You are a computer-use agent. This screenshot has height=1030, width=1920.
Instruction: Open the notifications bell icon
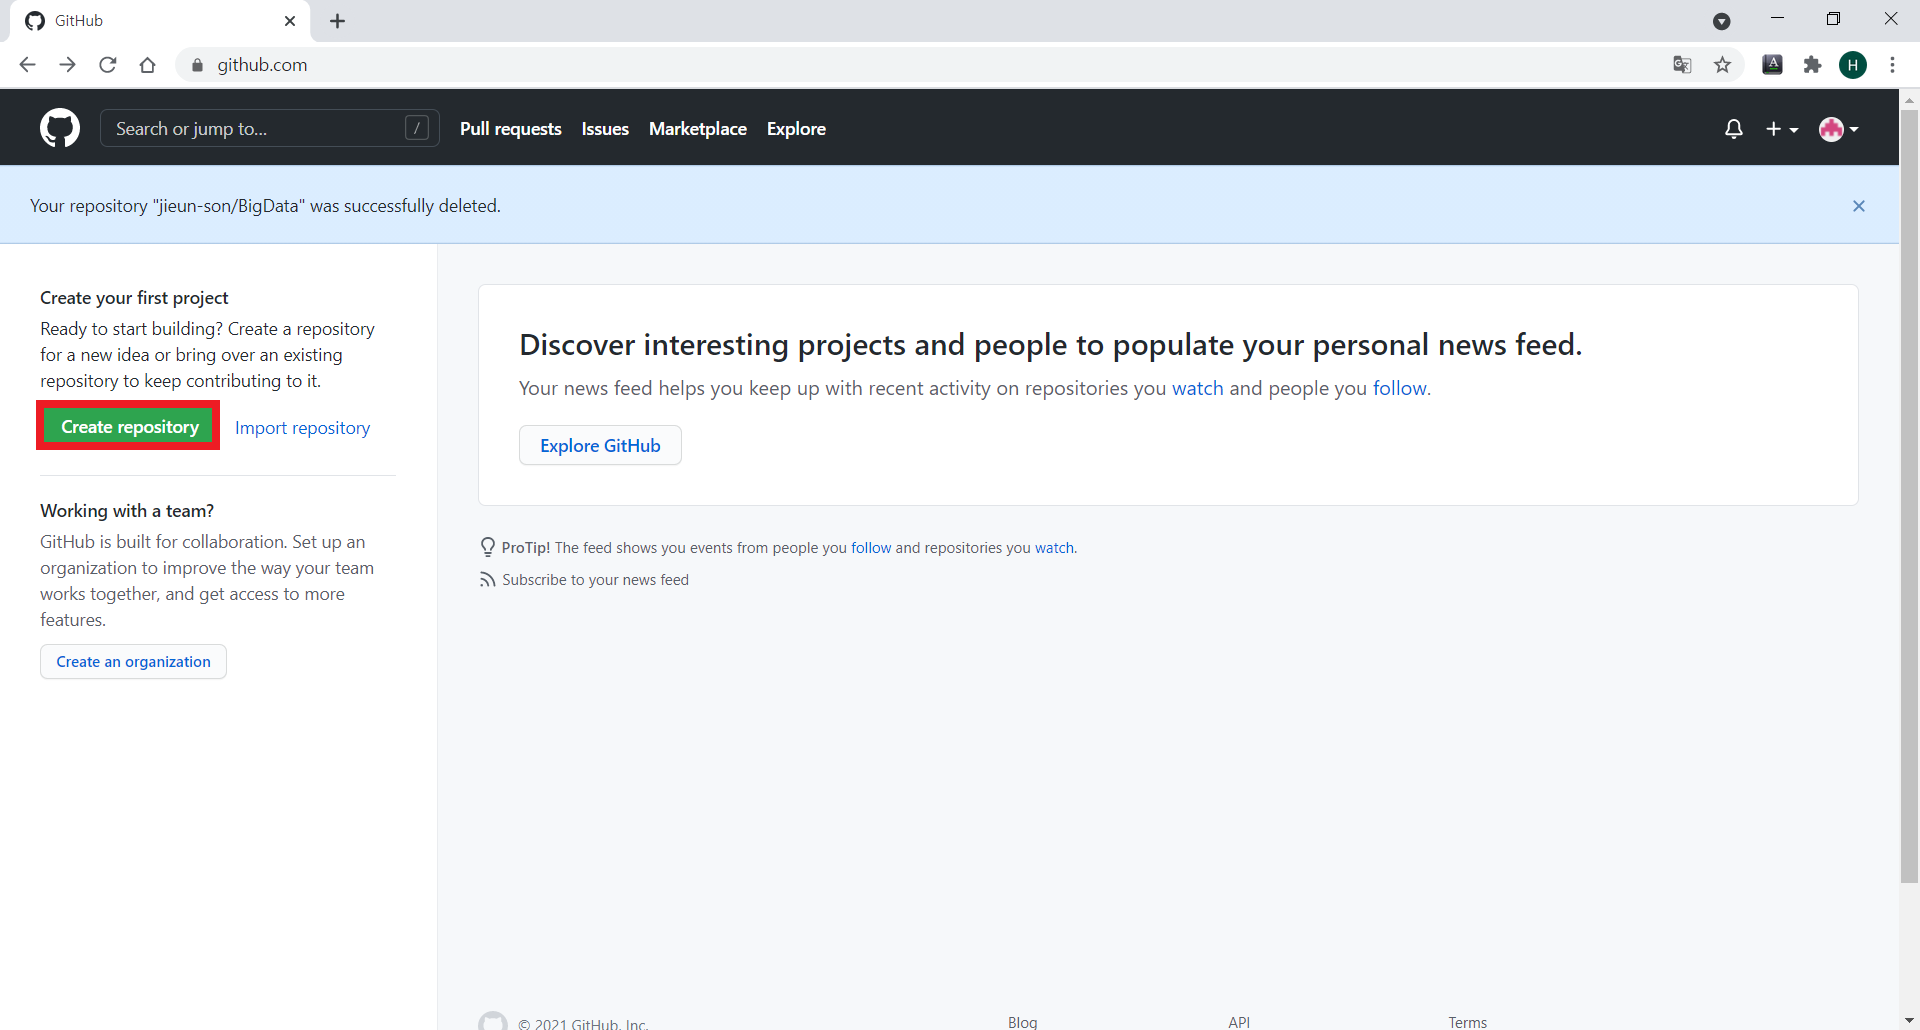coord(1734,129)
